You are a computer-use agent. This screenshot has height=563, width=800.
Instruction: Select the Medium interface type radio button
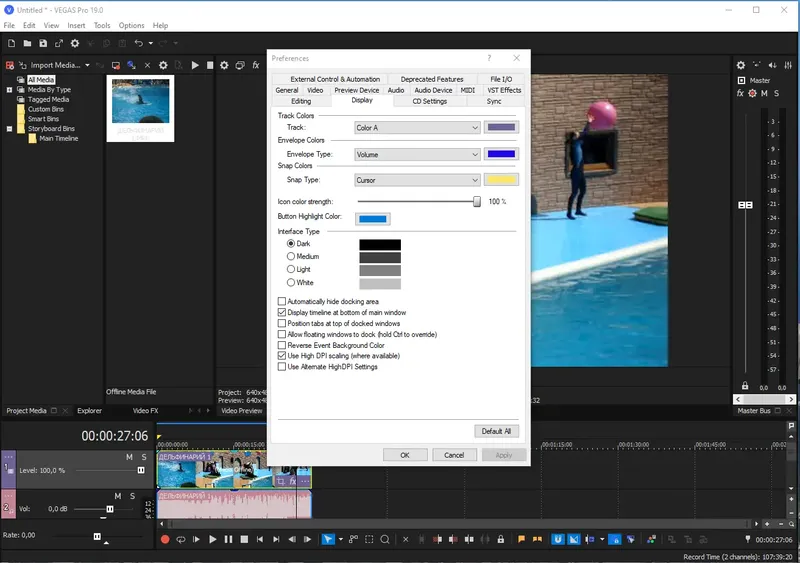pos(291,257)
